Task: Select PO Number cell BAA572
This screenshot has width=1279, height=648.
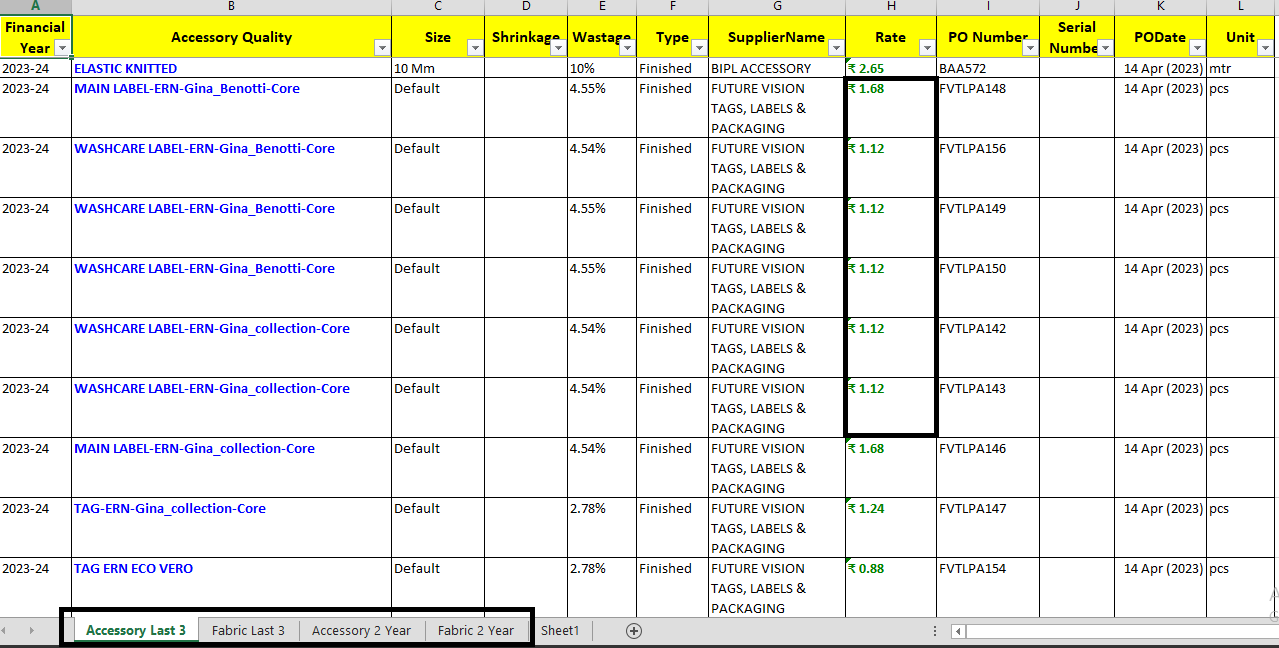Action: [x=988, y=68]
